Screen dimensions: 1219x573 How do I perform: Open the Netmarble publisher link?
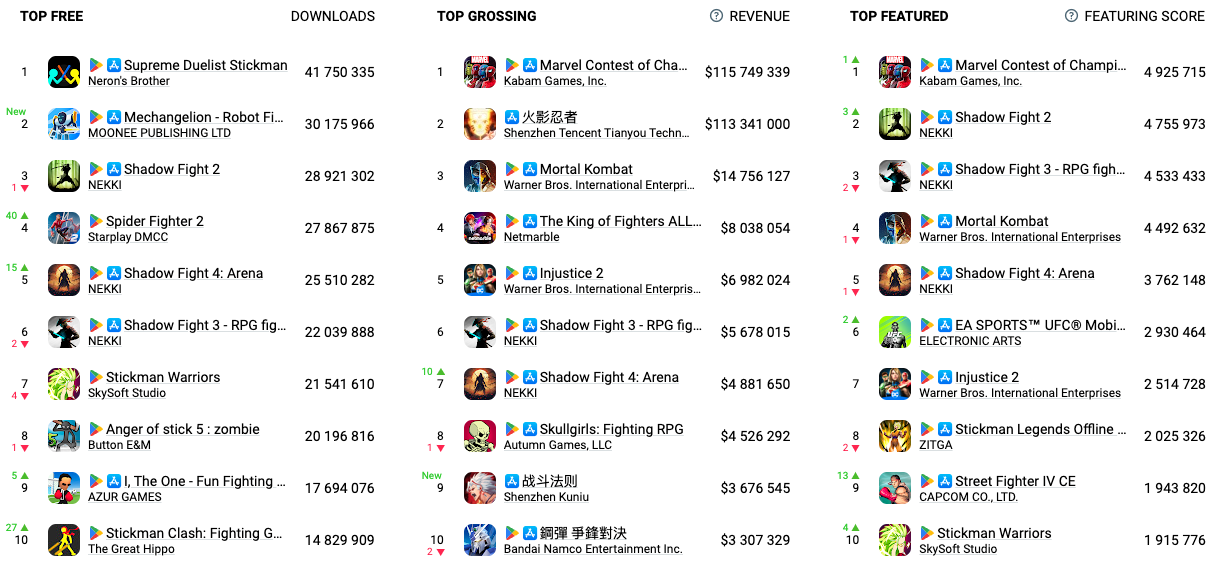coord(531,237)
